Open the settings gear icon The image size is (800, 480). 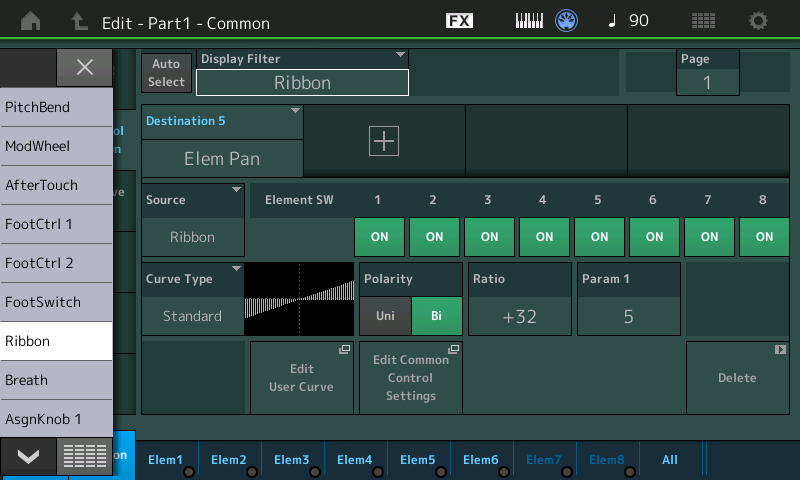pyautogui.click(x=759, y=21)
